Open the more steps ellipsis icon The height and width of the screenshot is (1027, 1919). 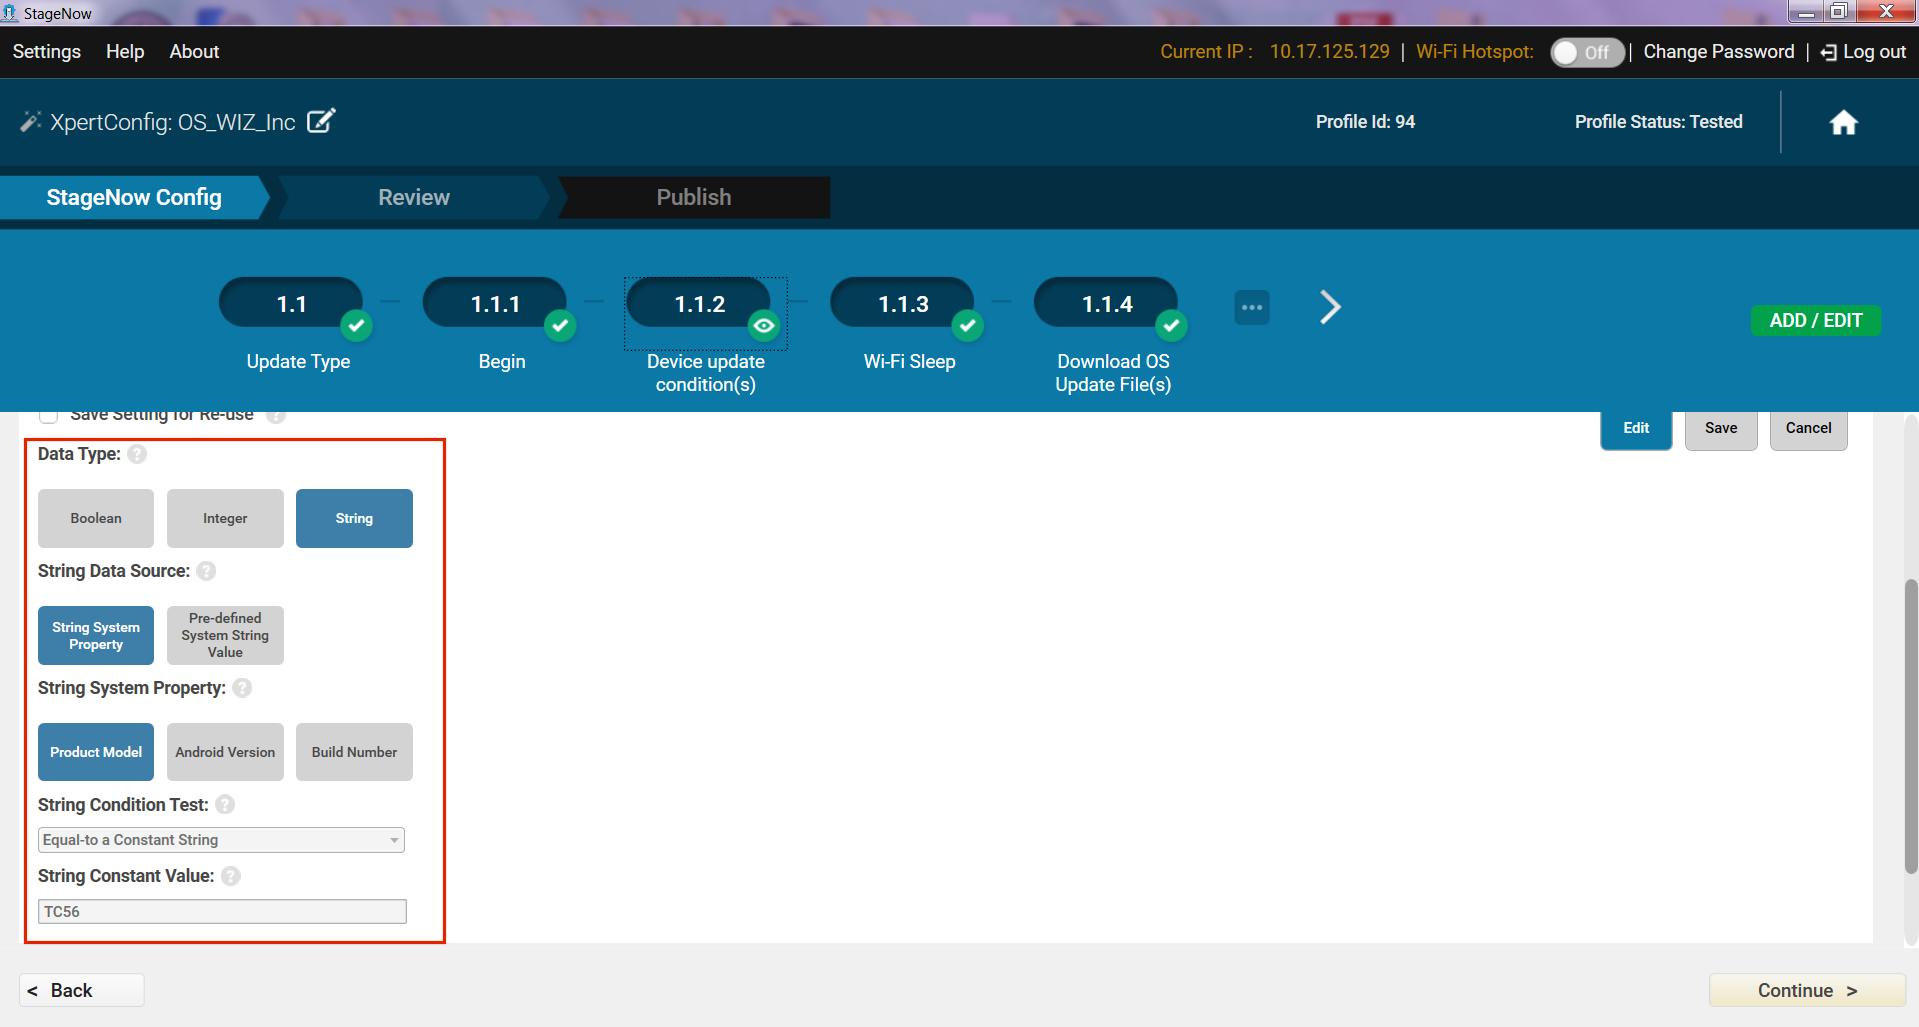tap(1251, 307)
